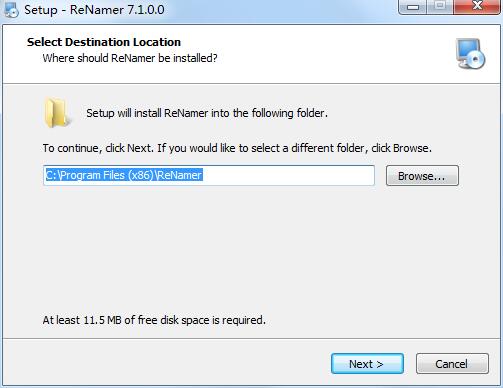
Task: Click the highlighted C:\Program Files (x86)\ReNamer path
Action: tap(124, 175)
